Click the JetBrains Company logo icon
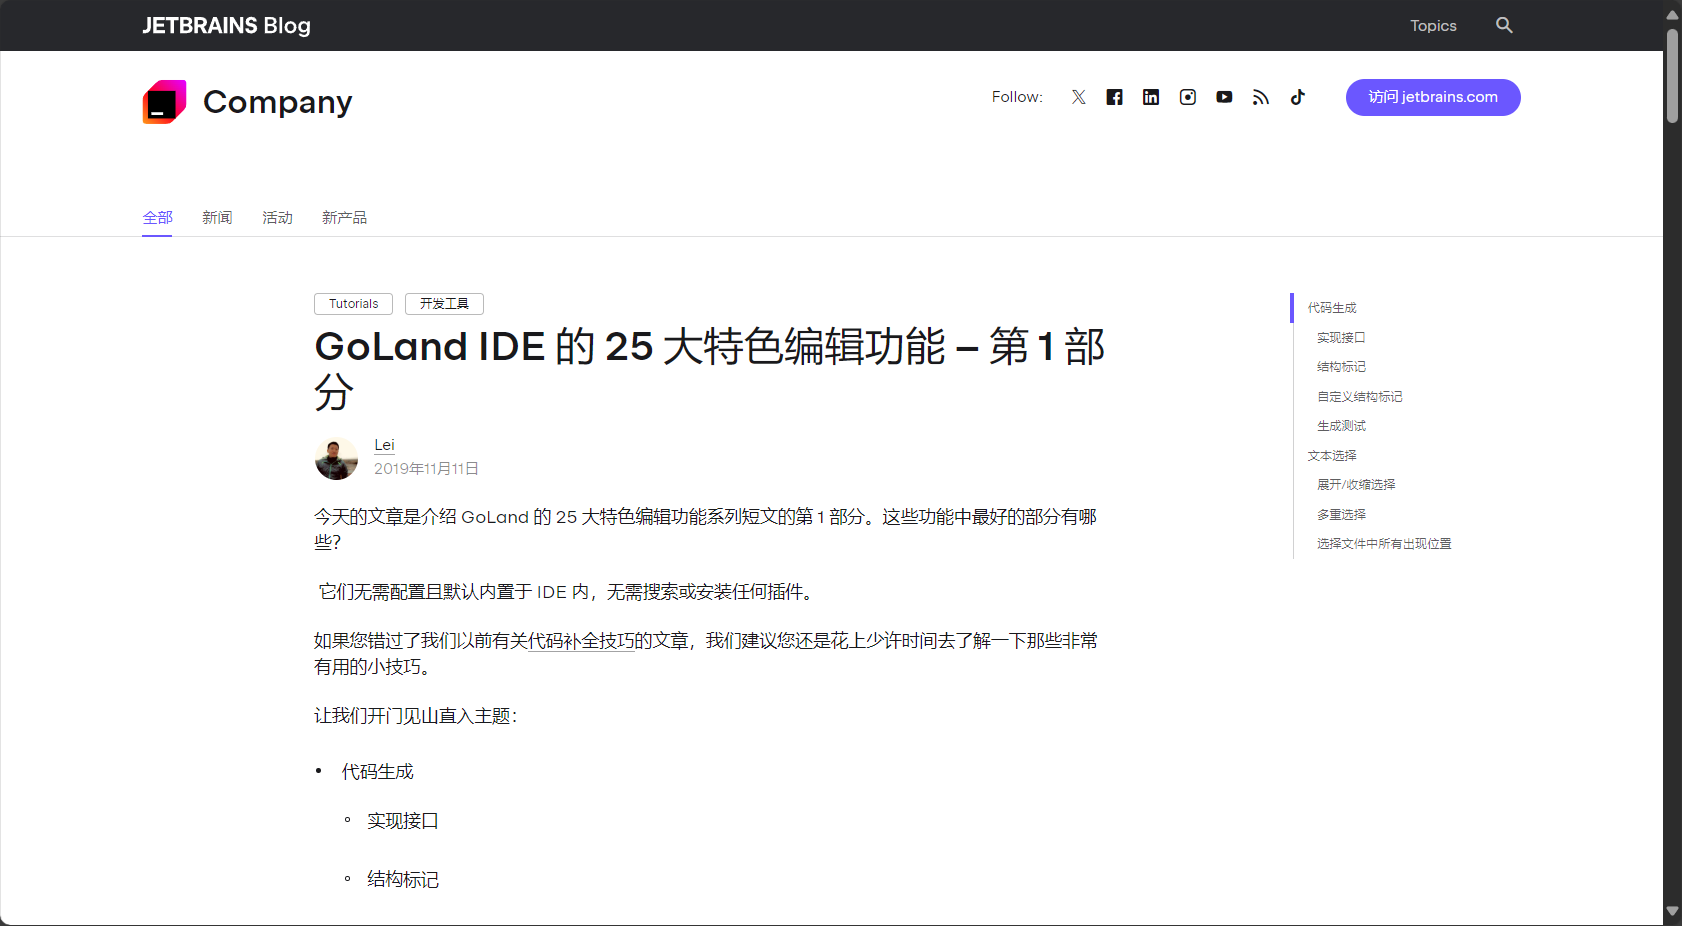Viewport: 1682px width, 926px height. 164,102
